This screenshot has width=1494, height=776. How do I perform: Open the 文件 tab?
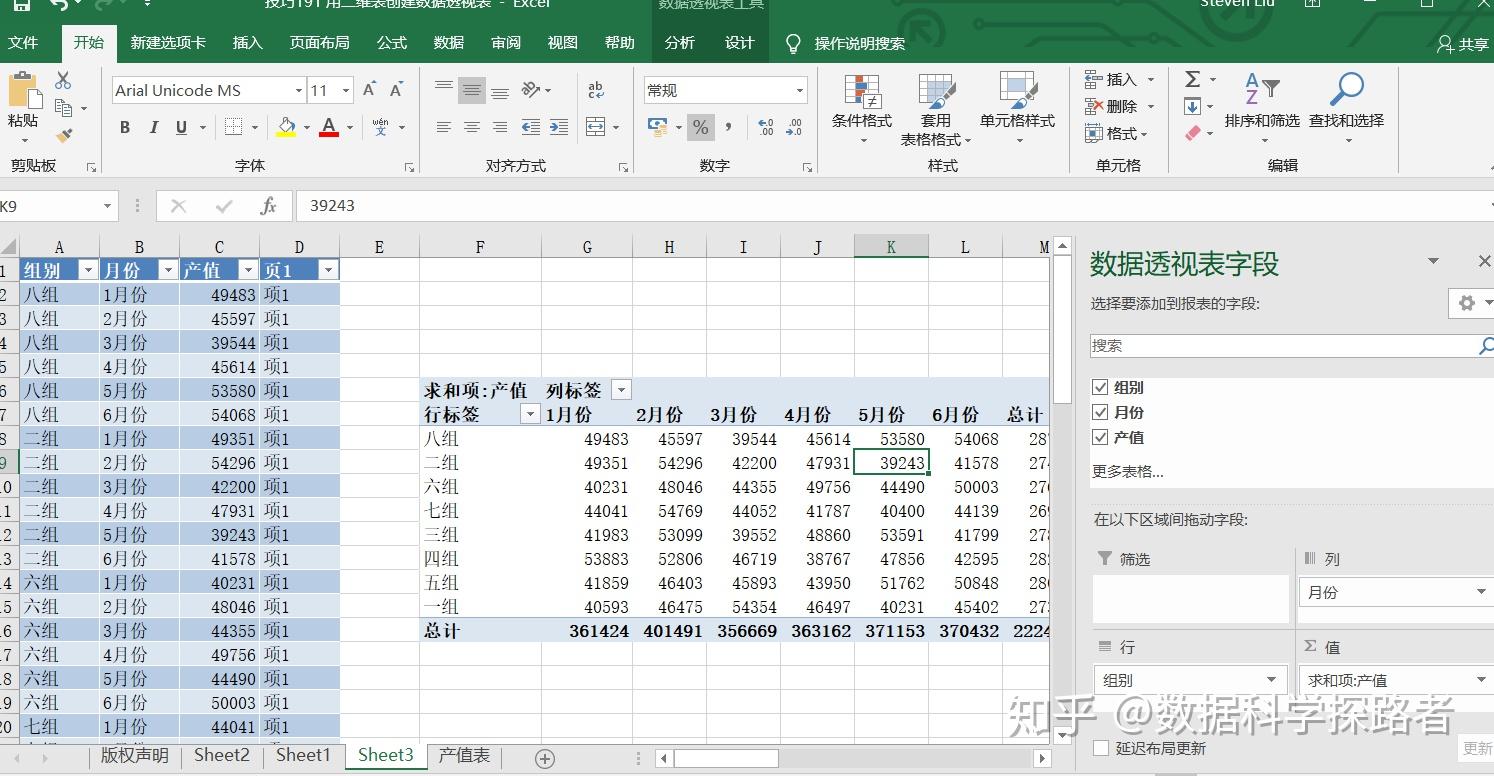coord(23,43)
